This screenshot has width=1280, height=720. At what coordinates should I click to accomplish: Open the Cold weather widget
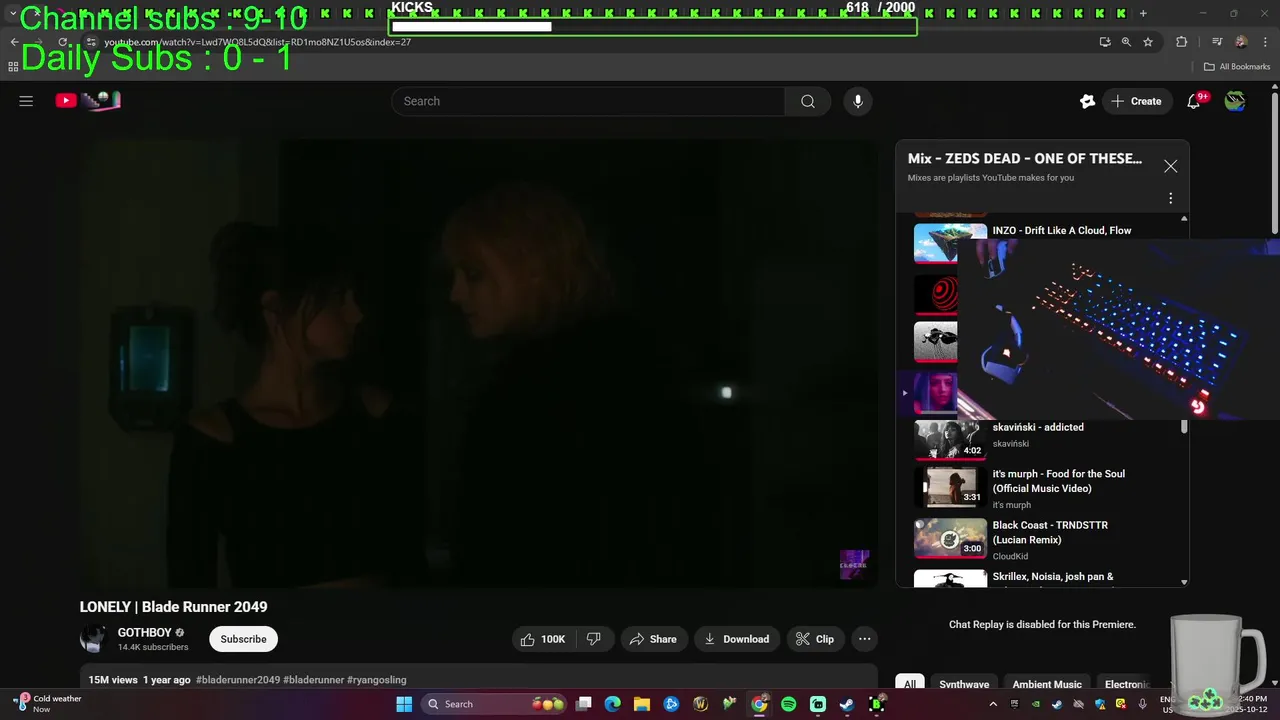[47, 704]
